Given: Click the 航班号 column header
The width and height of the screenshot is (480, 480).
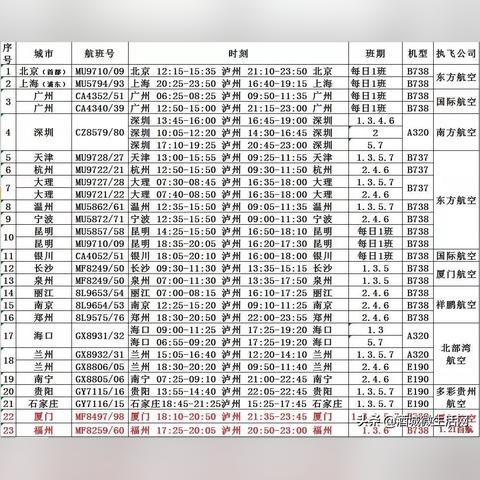Looking at the screenshot, I should [x=99, y=53].
